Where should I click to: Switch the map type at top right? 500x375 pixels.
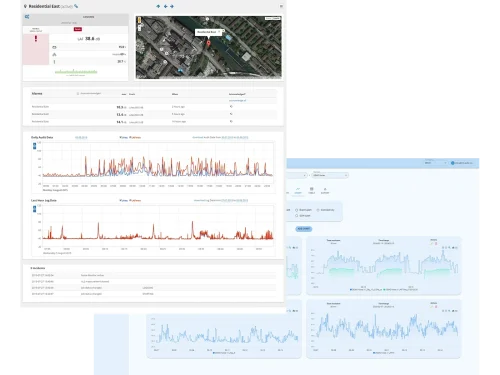point(273,18)
